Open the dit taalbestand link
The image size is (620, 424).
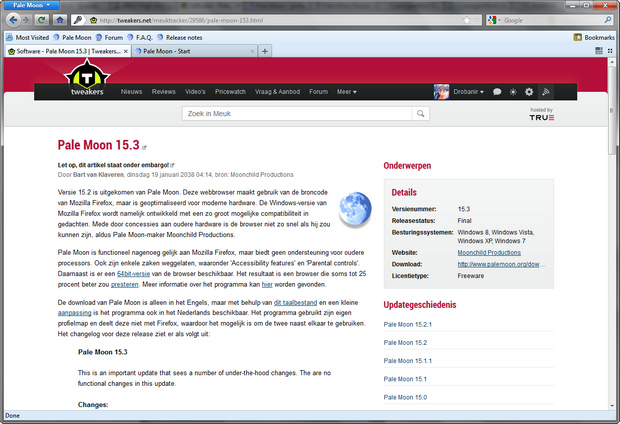pyautogui.click(x=295, y=303)
